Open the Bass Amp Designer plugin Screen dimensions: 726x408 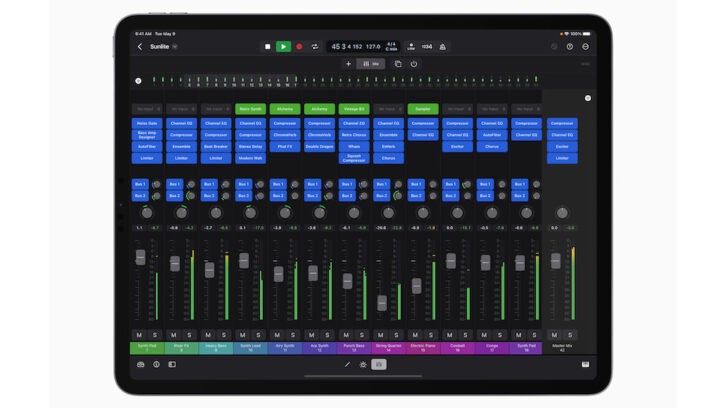point(147,135)
